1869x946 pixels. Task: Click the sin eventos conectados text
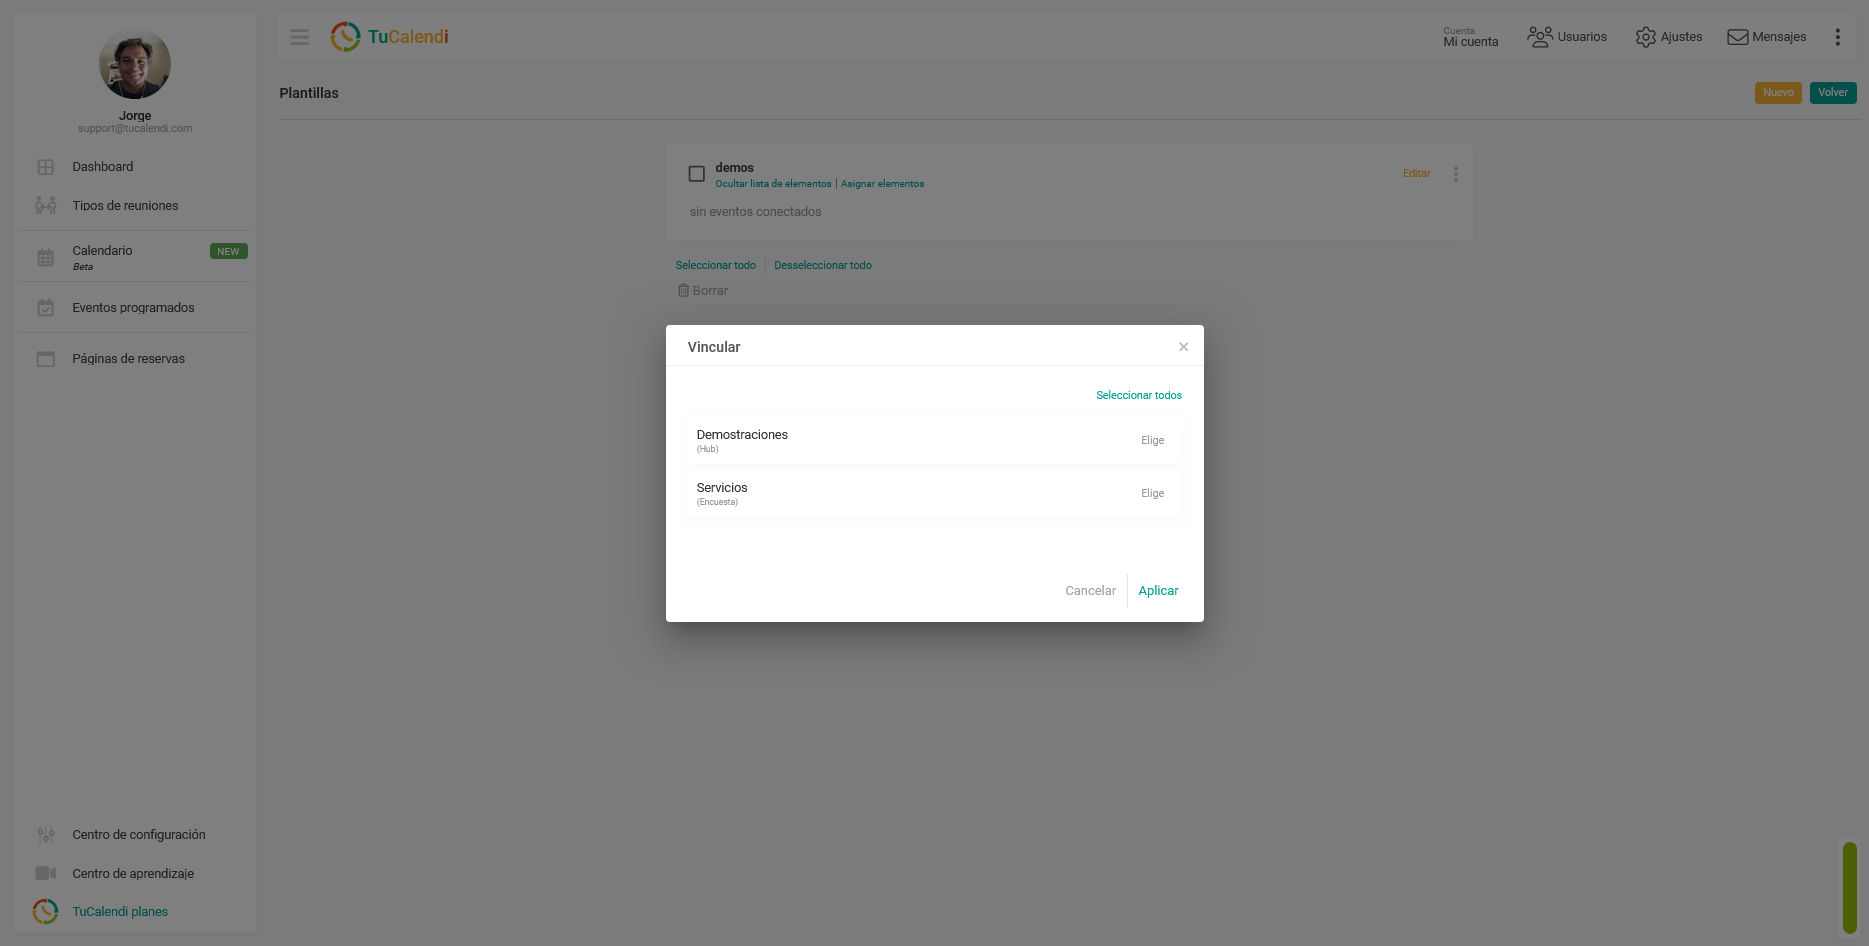click(x=755, y=212)
